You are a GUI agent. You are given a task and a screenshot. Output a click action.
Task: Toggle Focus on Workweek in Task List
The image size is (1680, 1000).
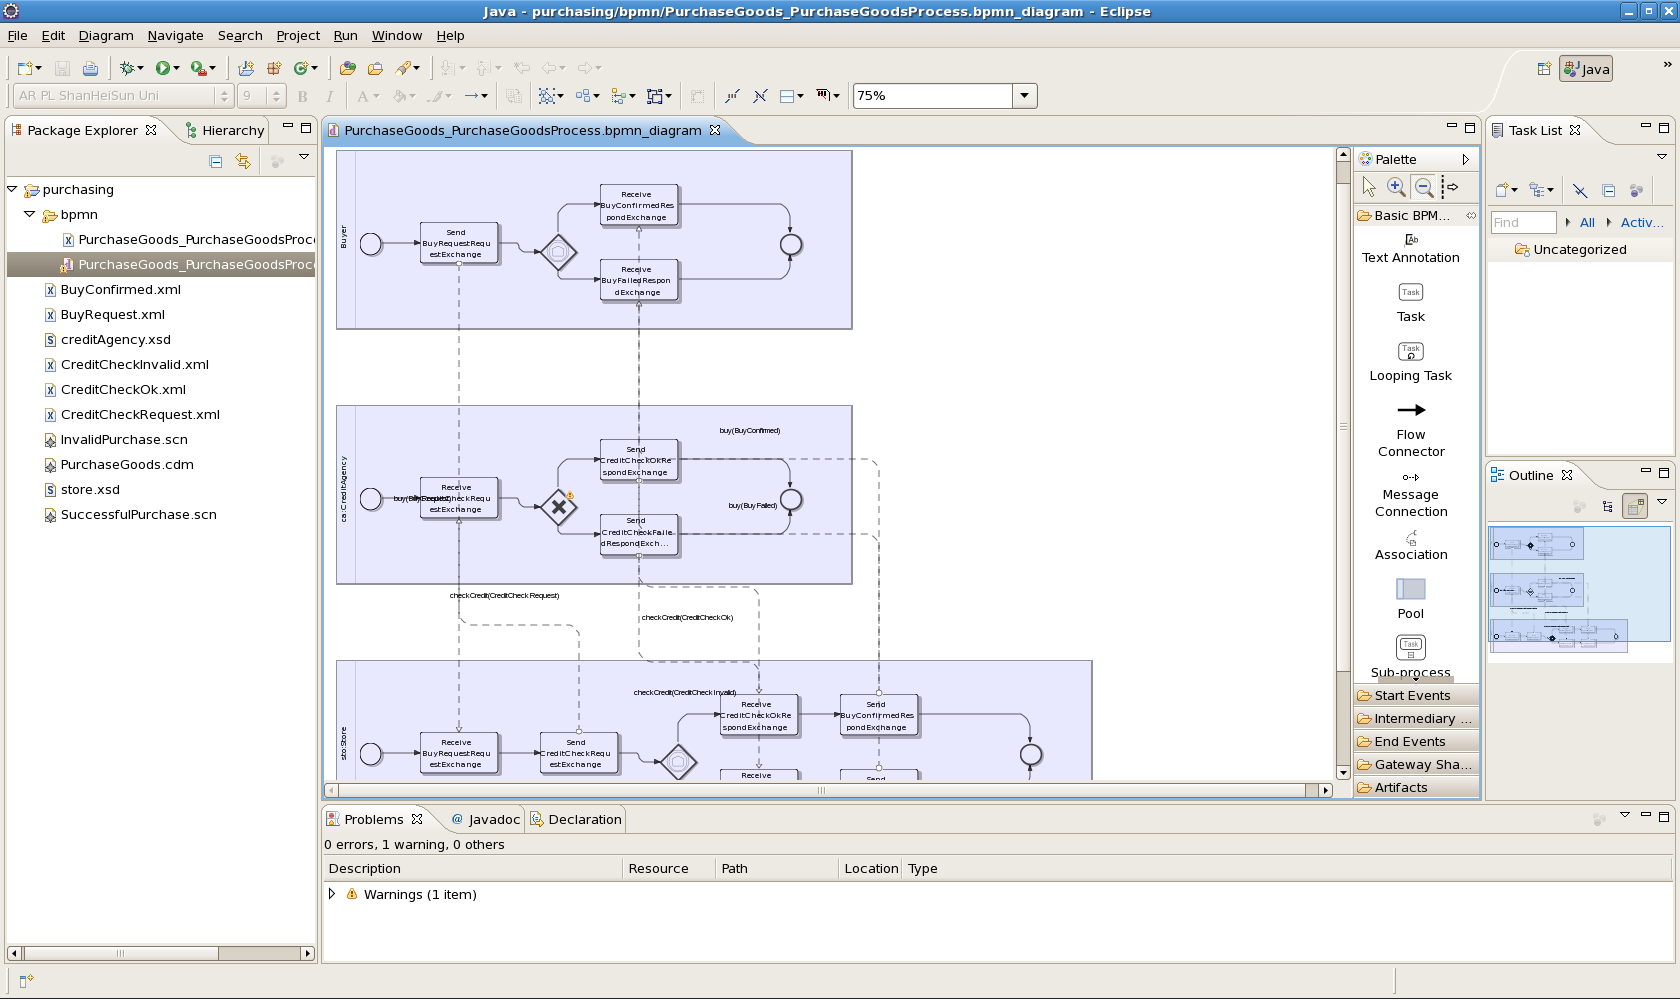pos(1636,190)
